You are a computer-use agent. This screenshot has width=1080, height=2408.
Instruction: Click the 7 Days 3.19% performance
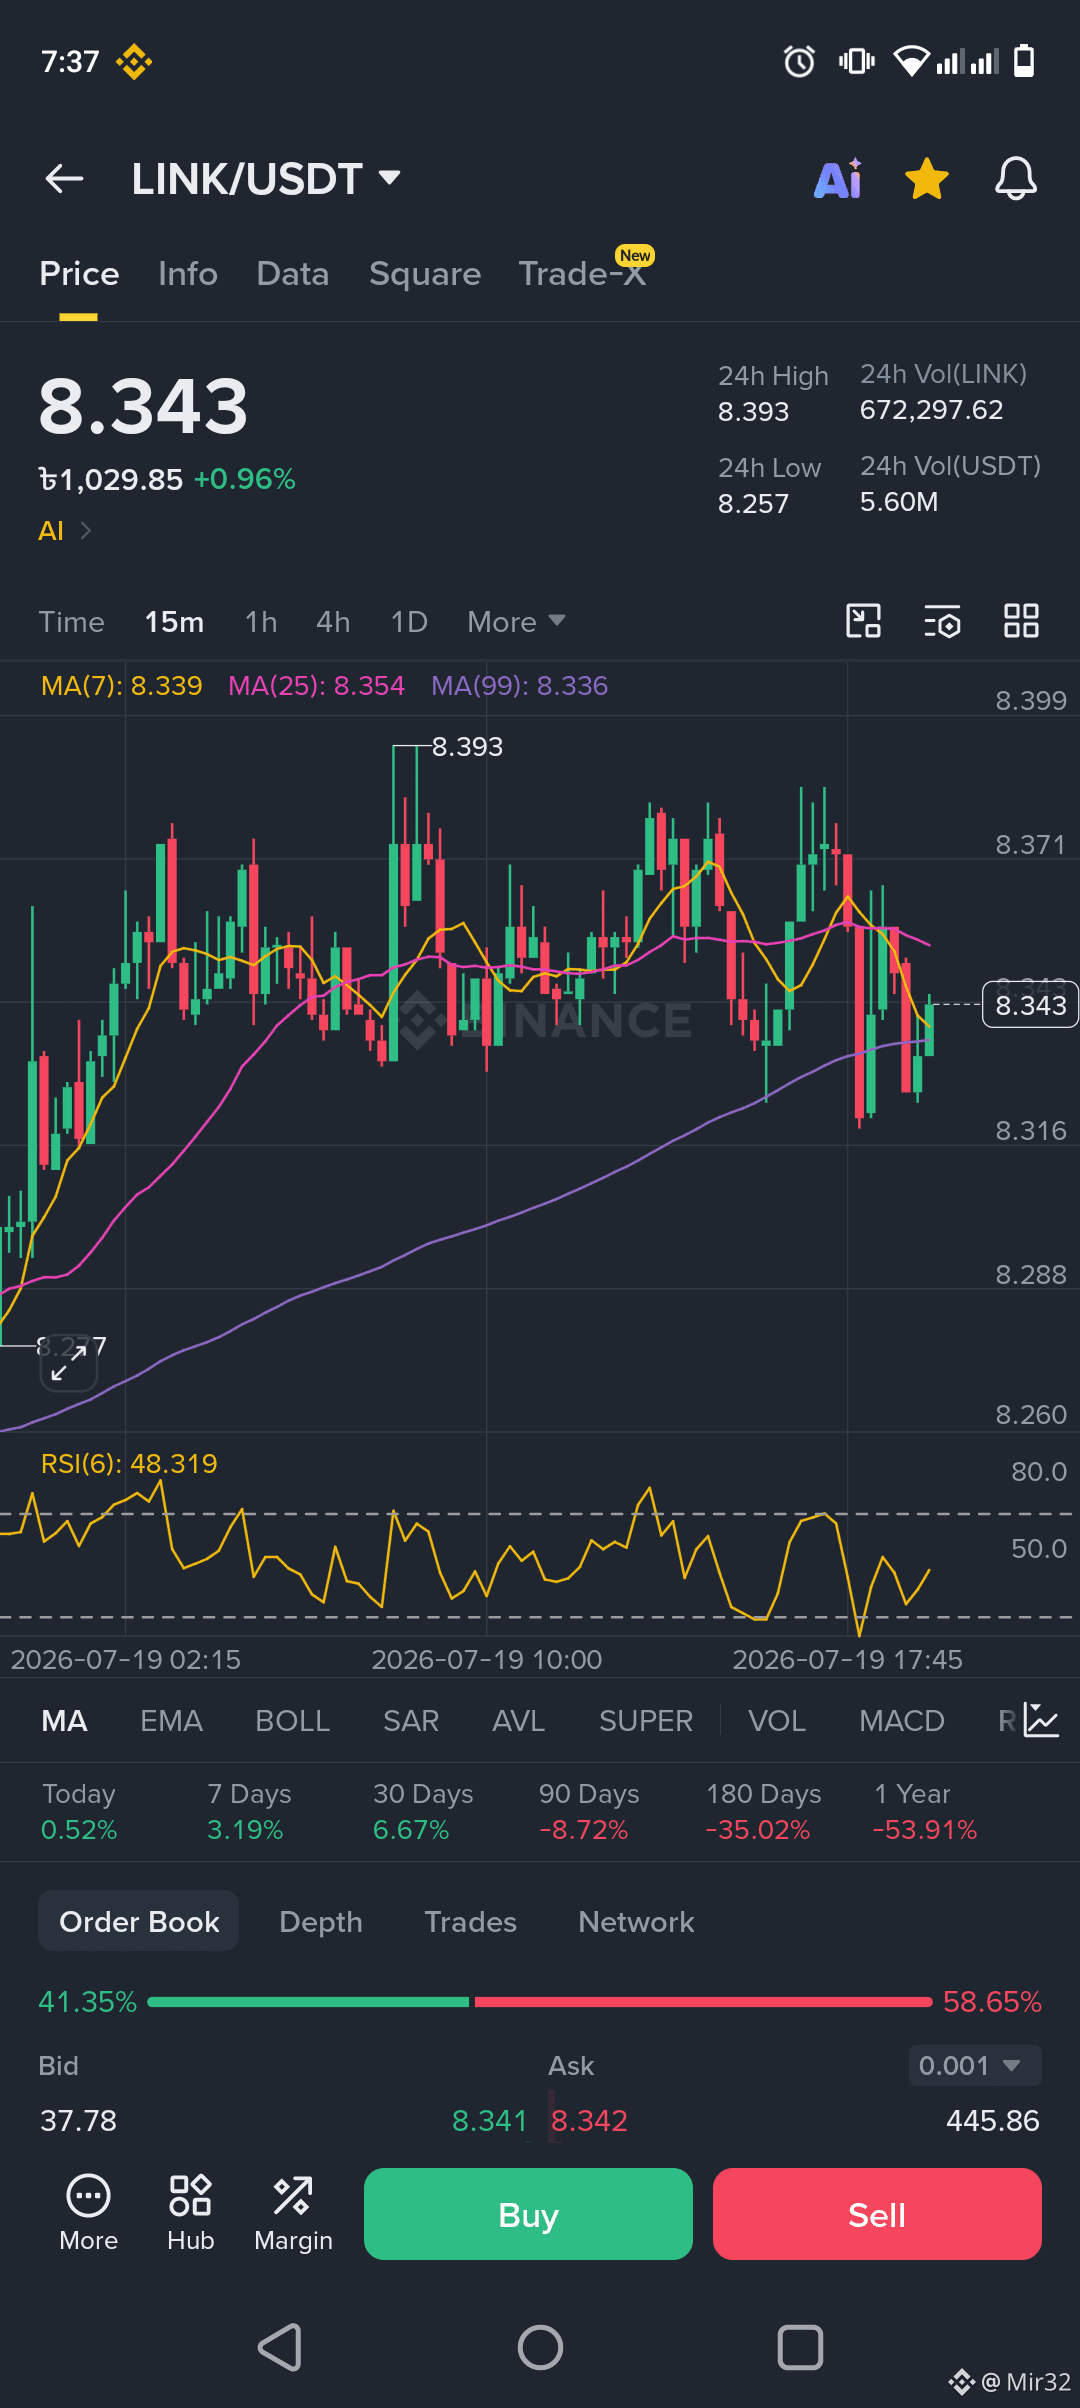tap(249, 1812)
